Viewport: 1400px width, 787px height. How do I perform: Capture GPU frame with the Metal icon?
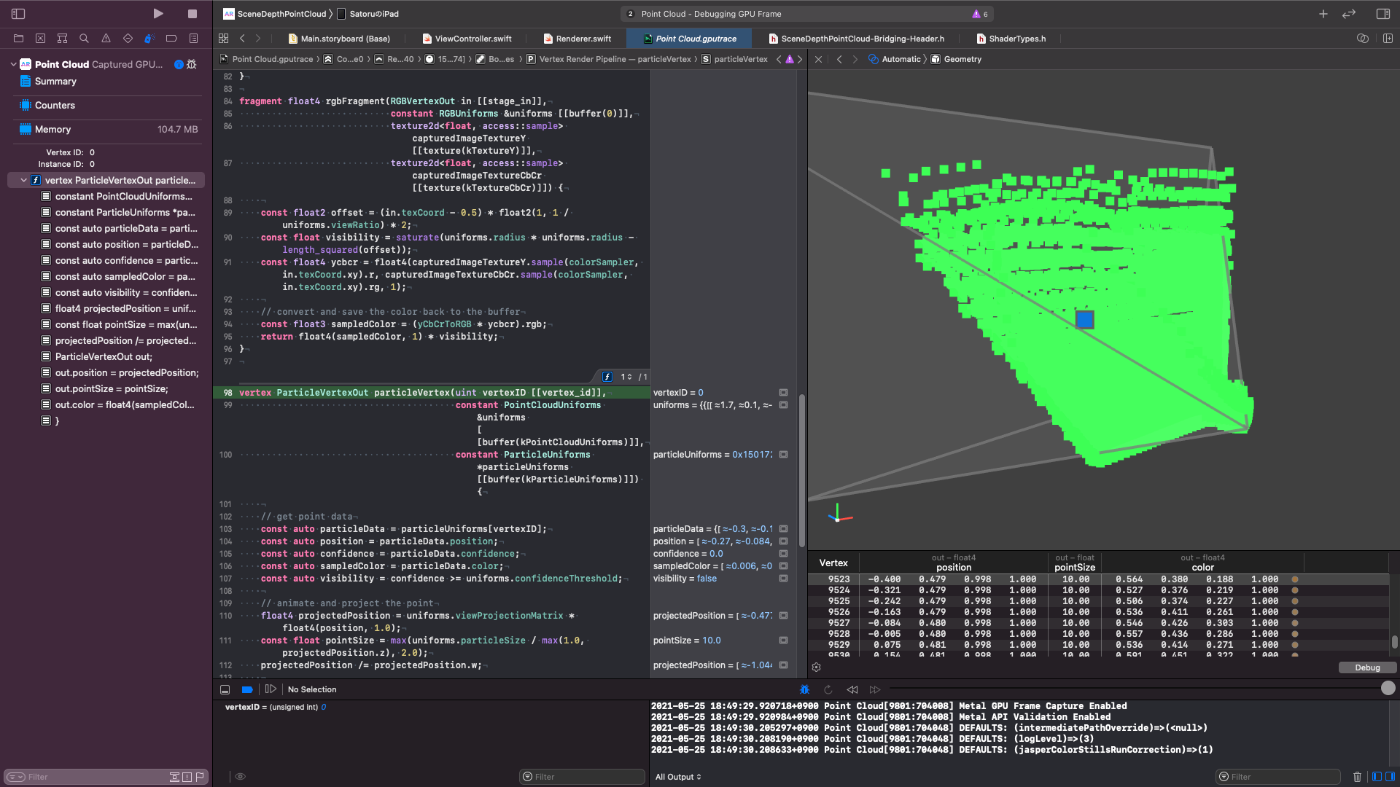pos(805,689)
